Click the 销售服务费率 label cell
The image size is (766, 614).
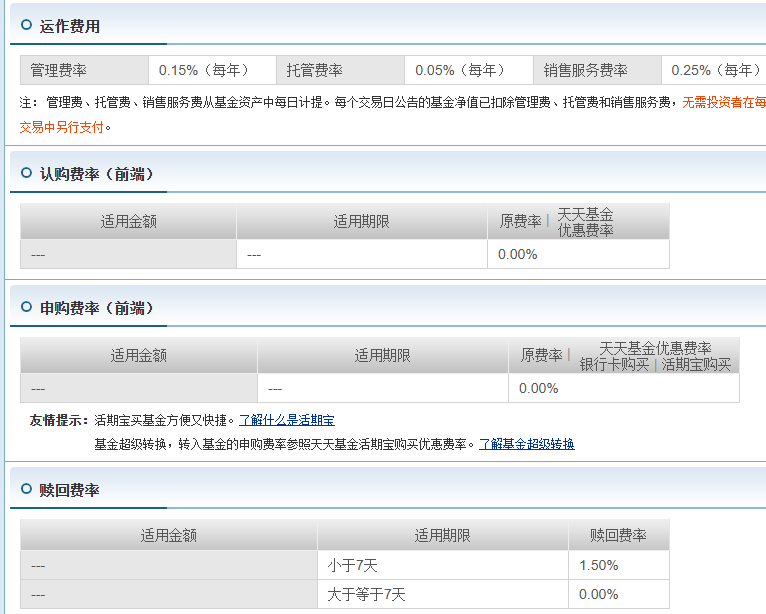597,70
